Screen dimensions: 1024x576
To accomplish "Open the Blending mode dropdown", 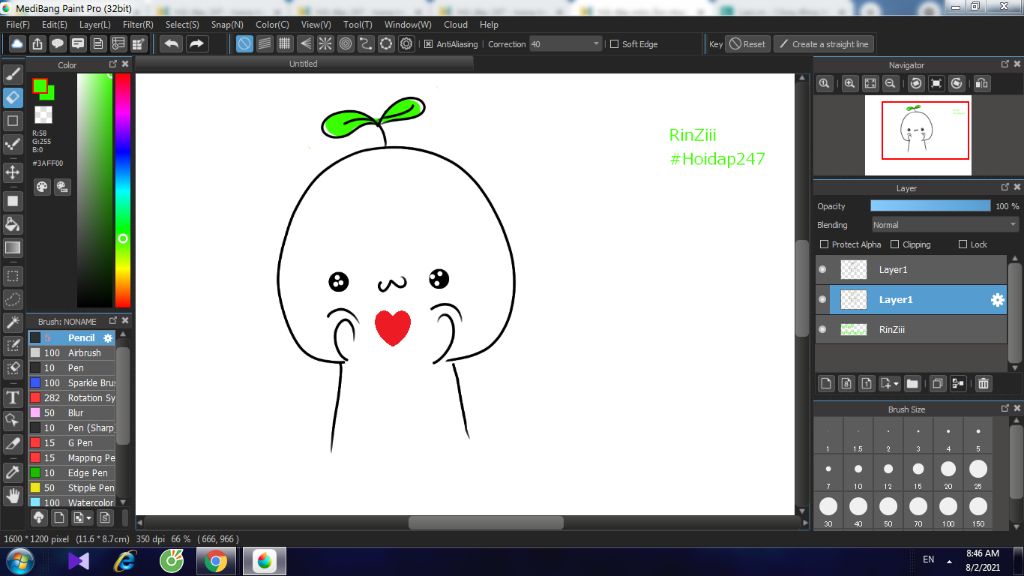I will [943, 225].
